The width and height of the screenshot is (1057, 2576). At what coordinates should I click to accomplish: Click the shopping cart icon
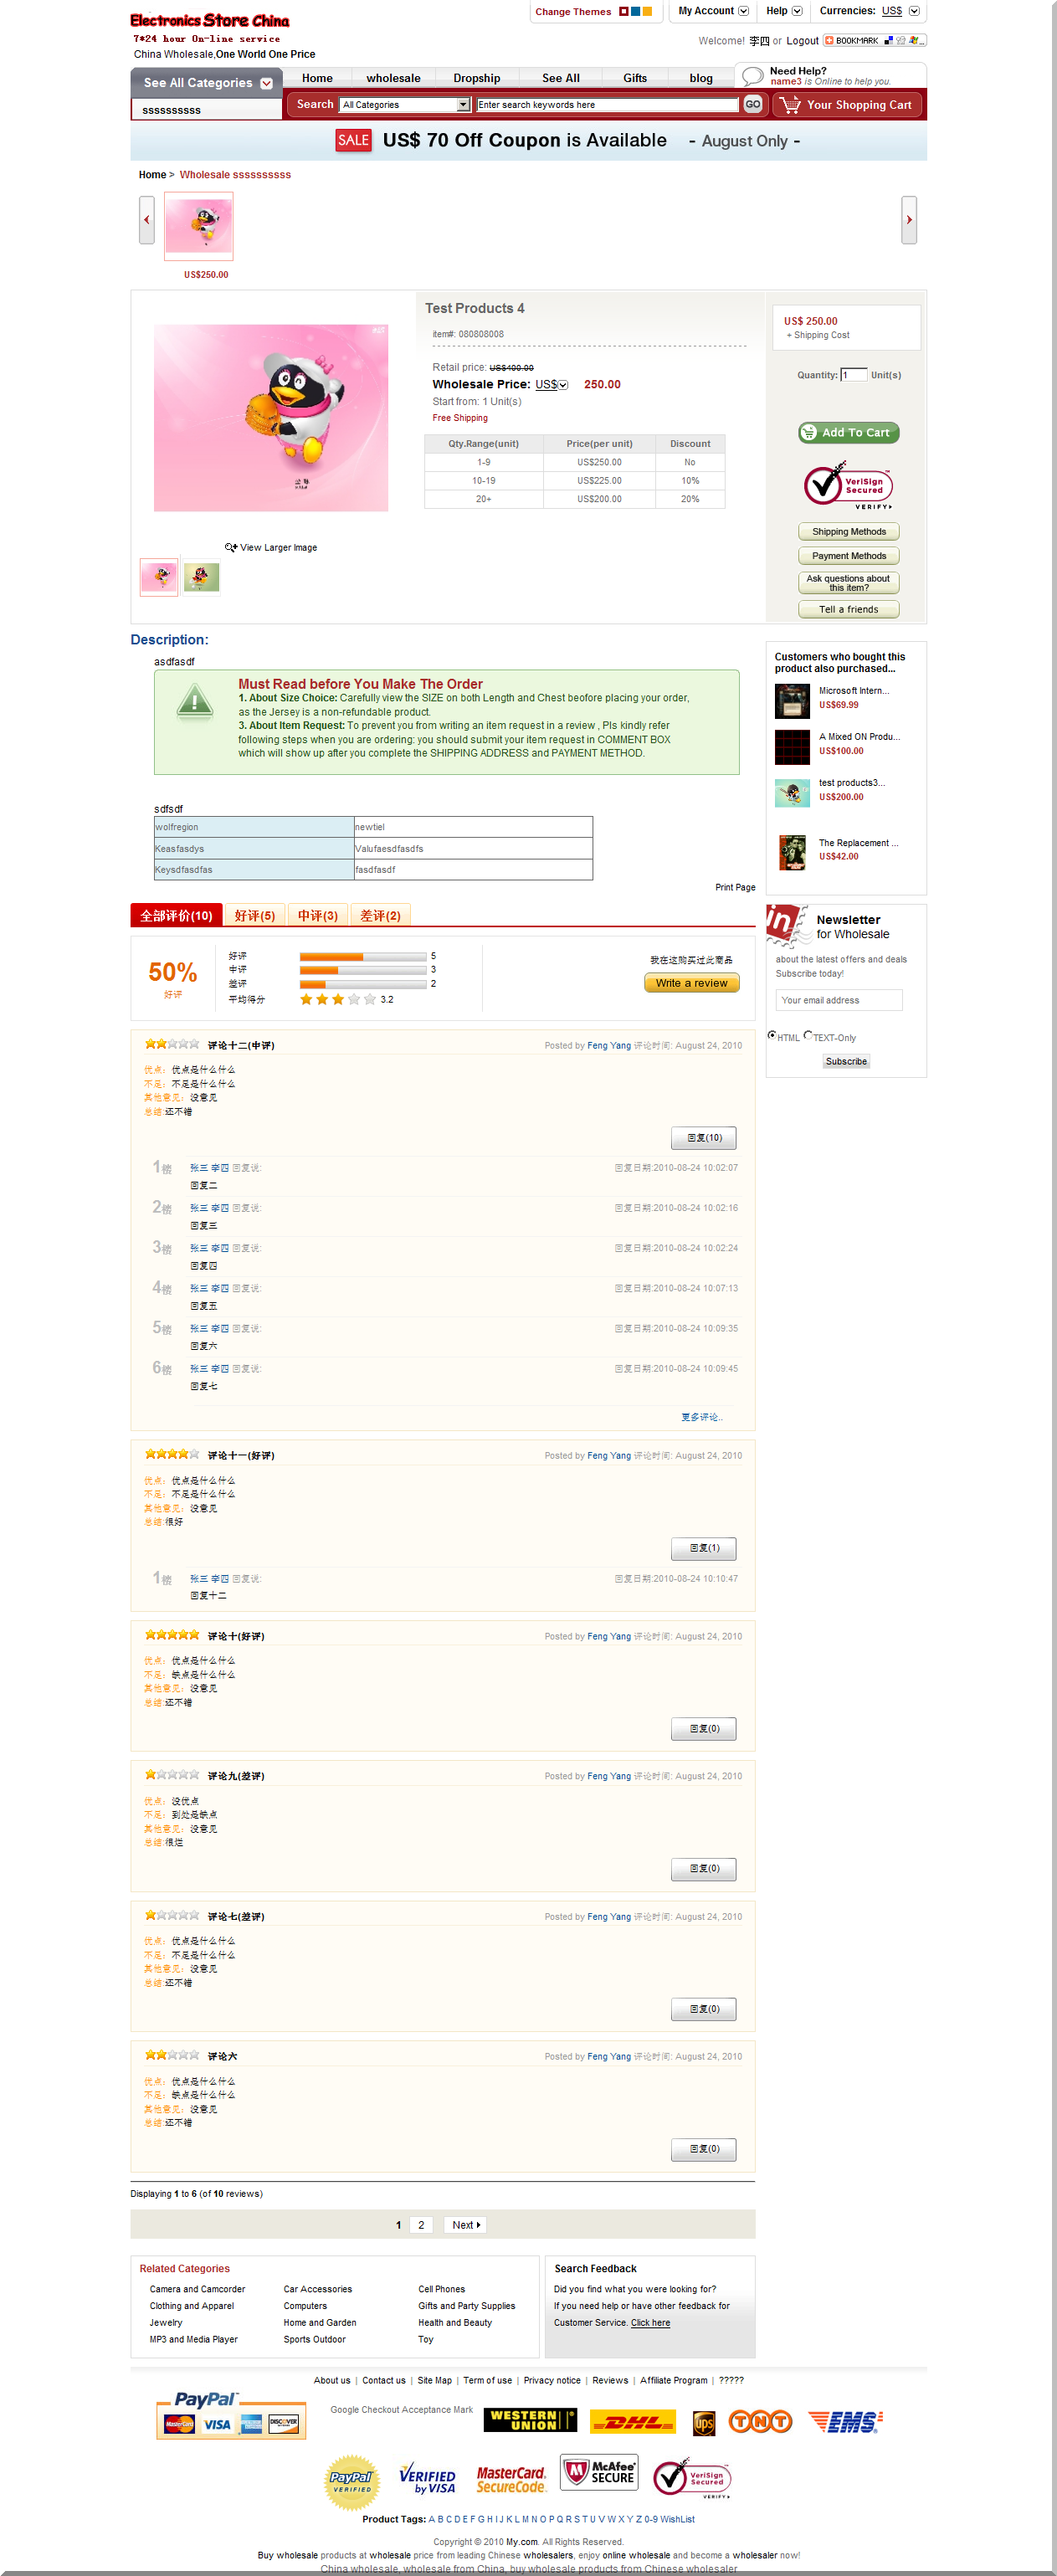tap(790, 104)
